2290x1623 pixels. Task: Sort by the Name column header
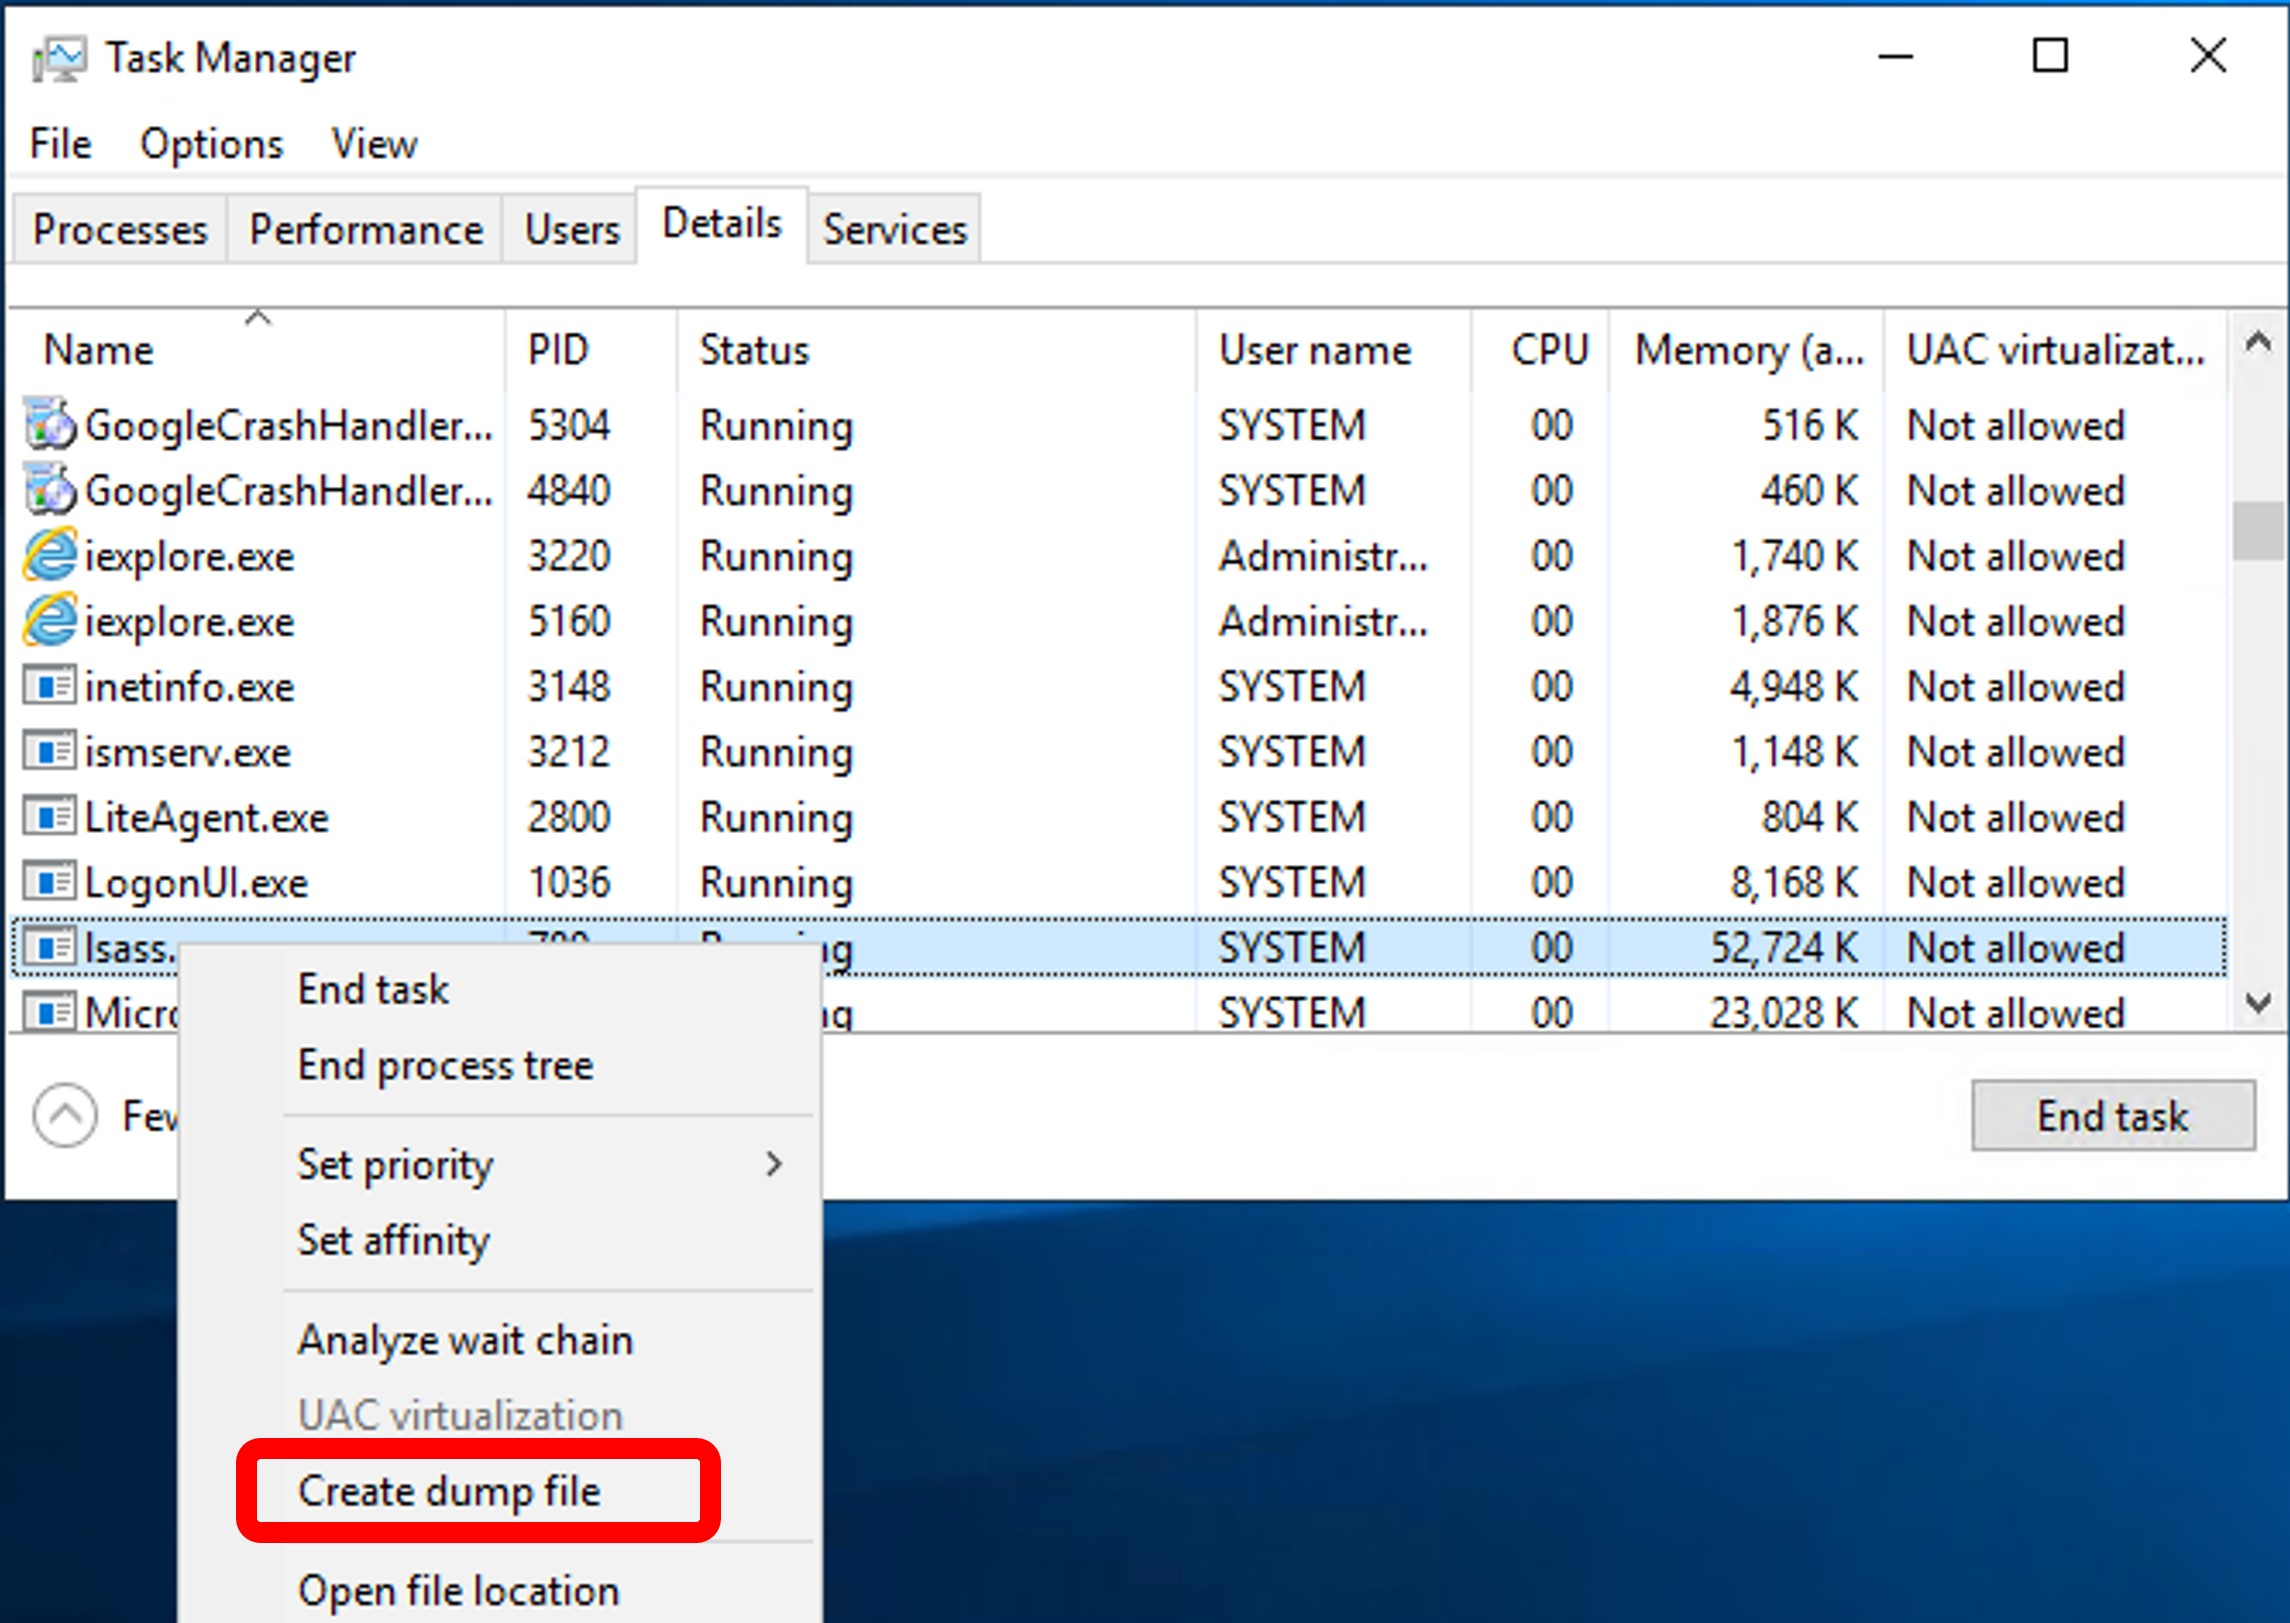pos(99,351)
